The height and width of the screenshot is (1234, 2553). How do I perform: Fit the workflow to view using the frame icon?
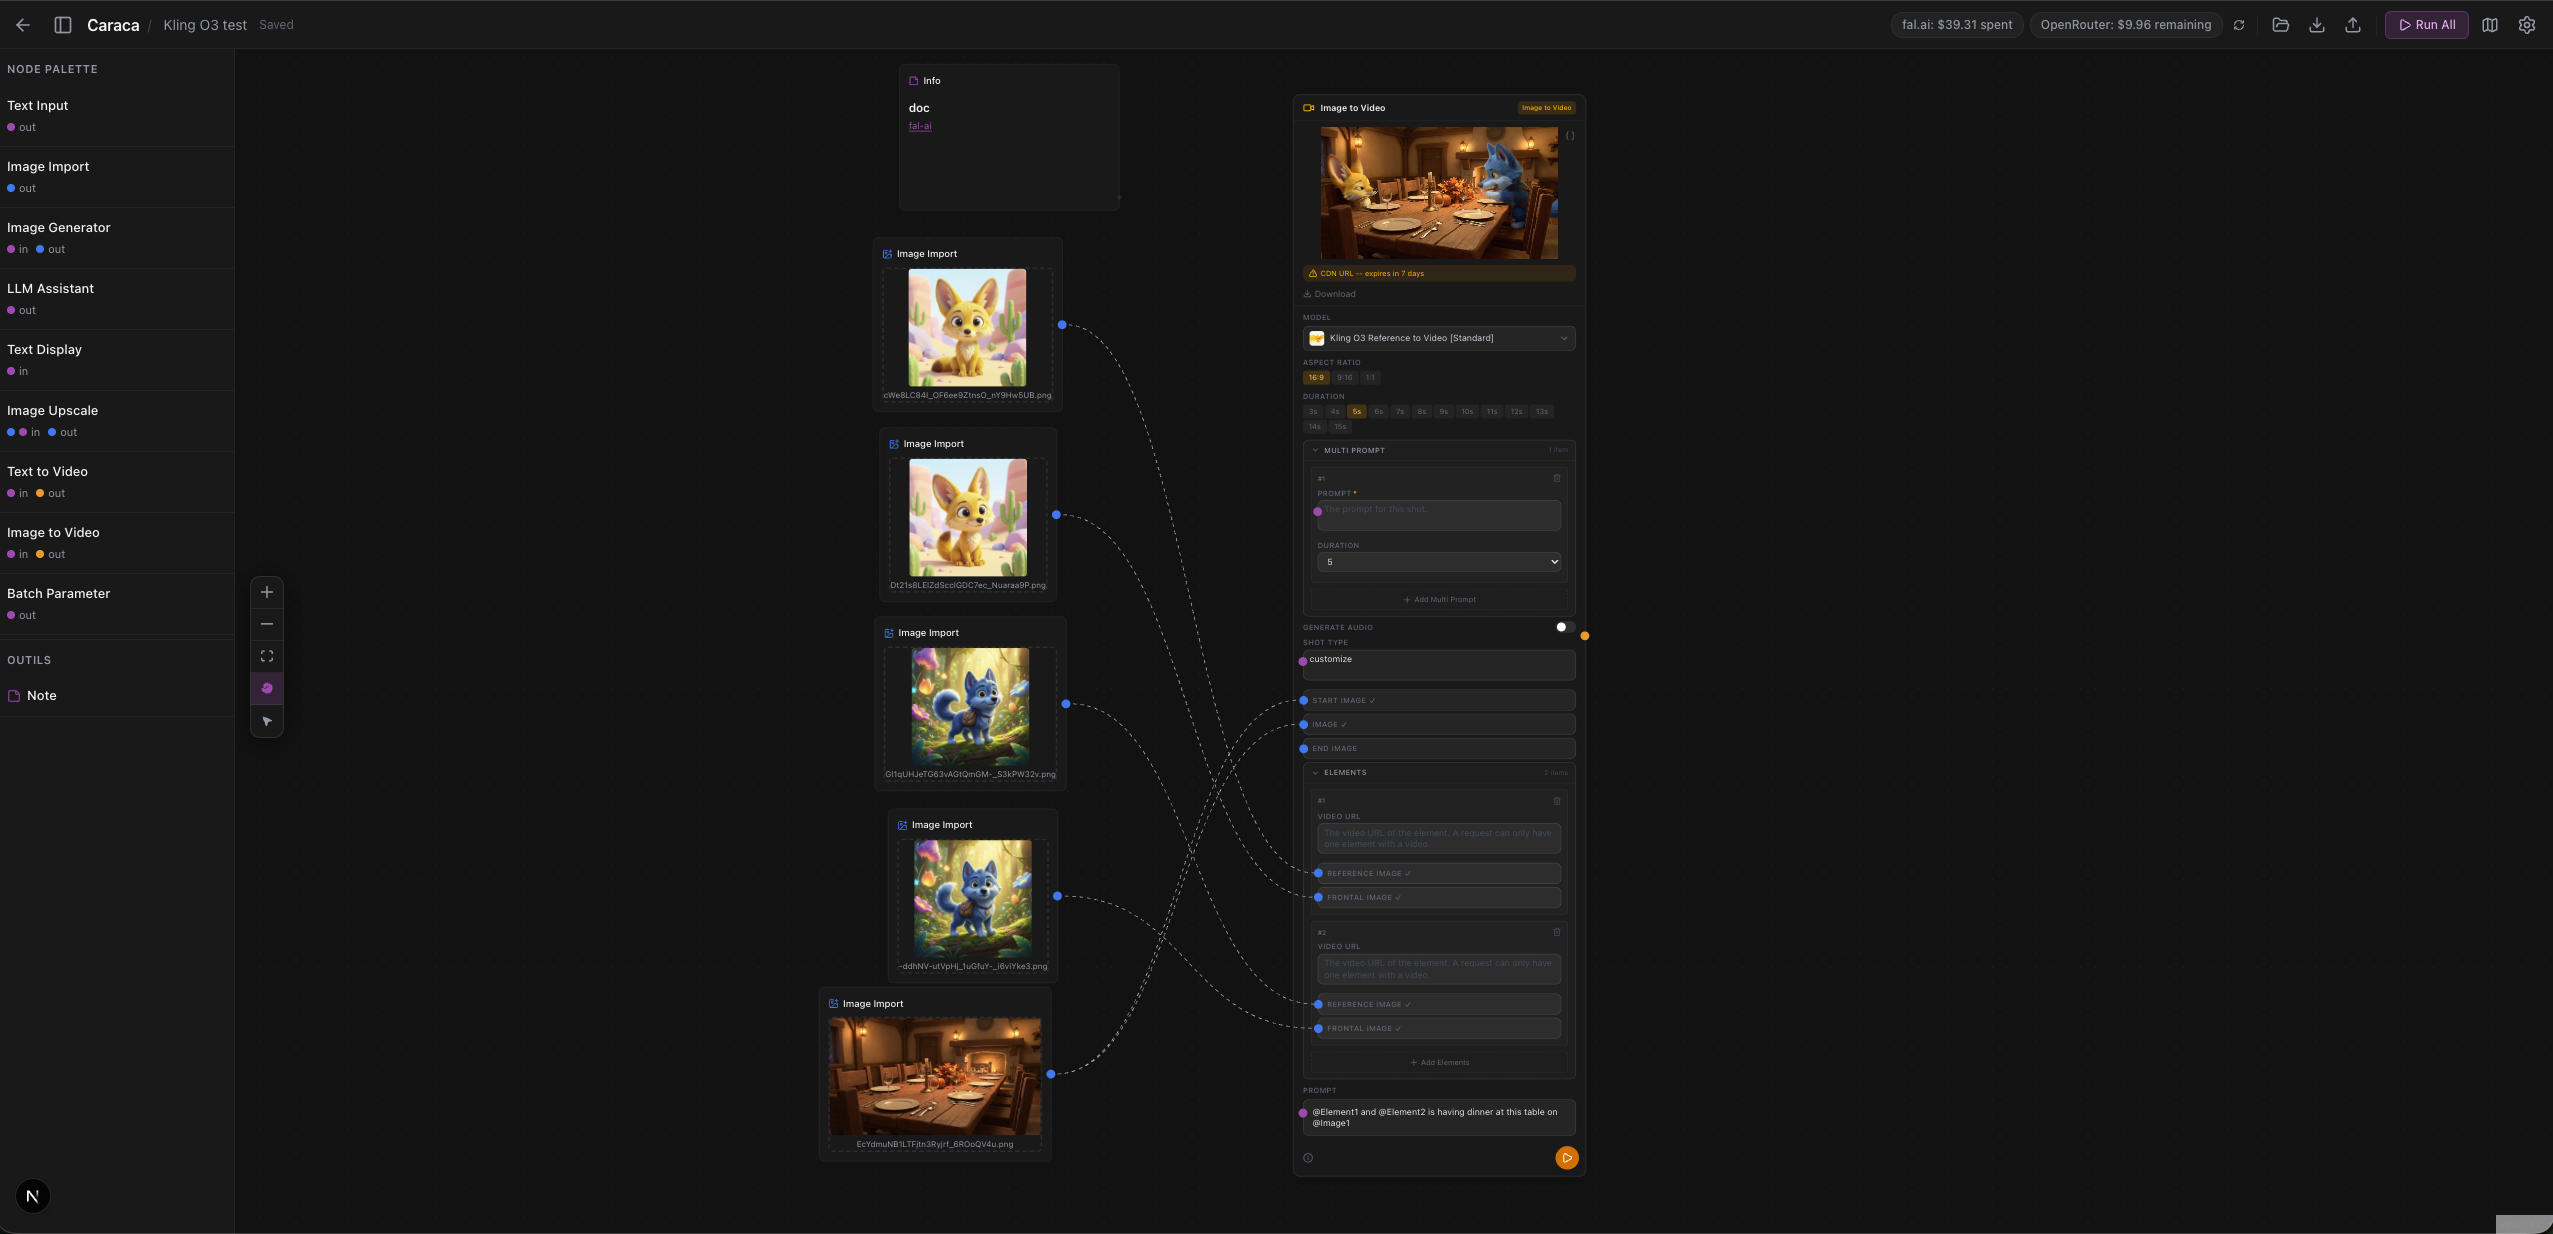pos(267,656)
